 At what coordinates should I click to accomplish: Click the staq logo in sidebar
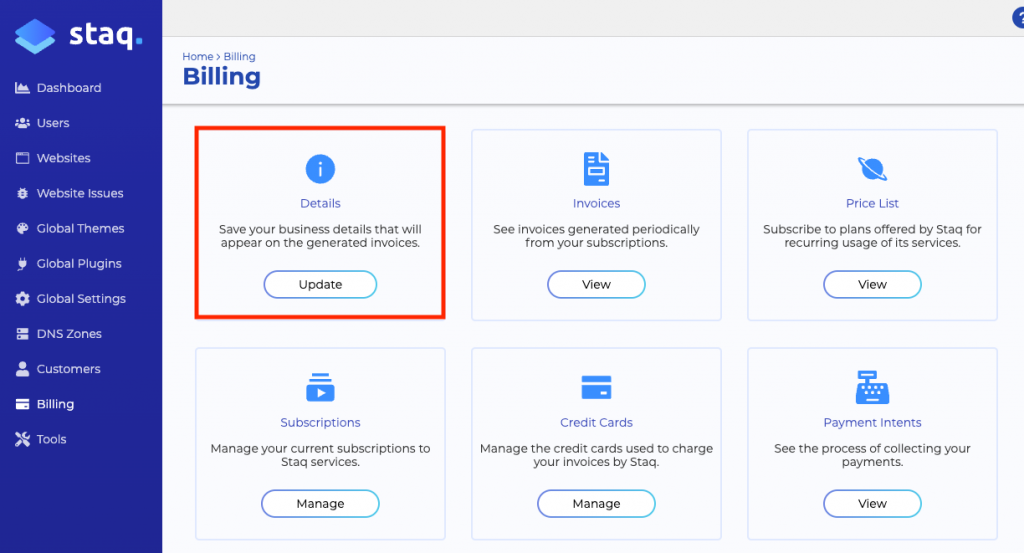78,35
